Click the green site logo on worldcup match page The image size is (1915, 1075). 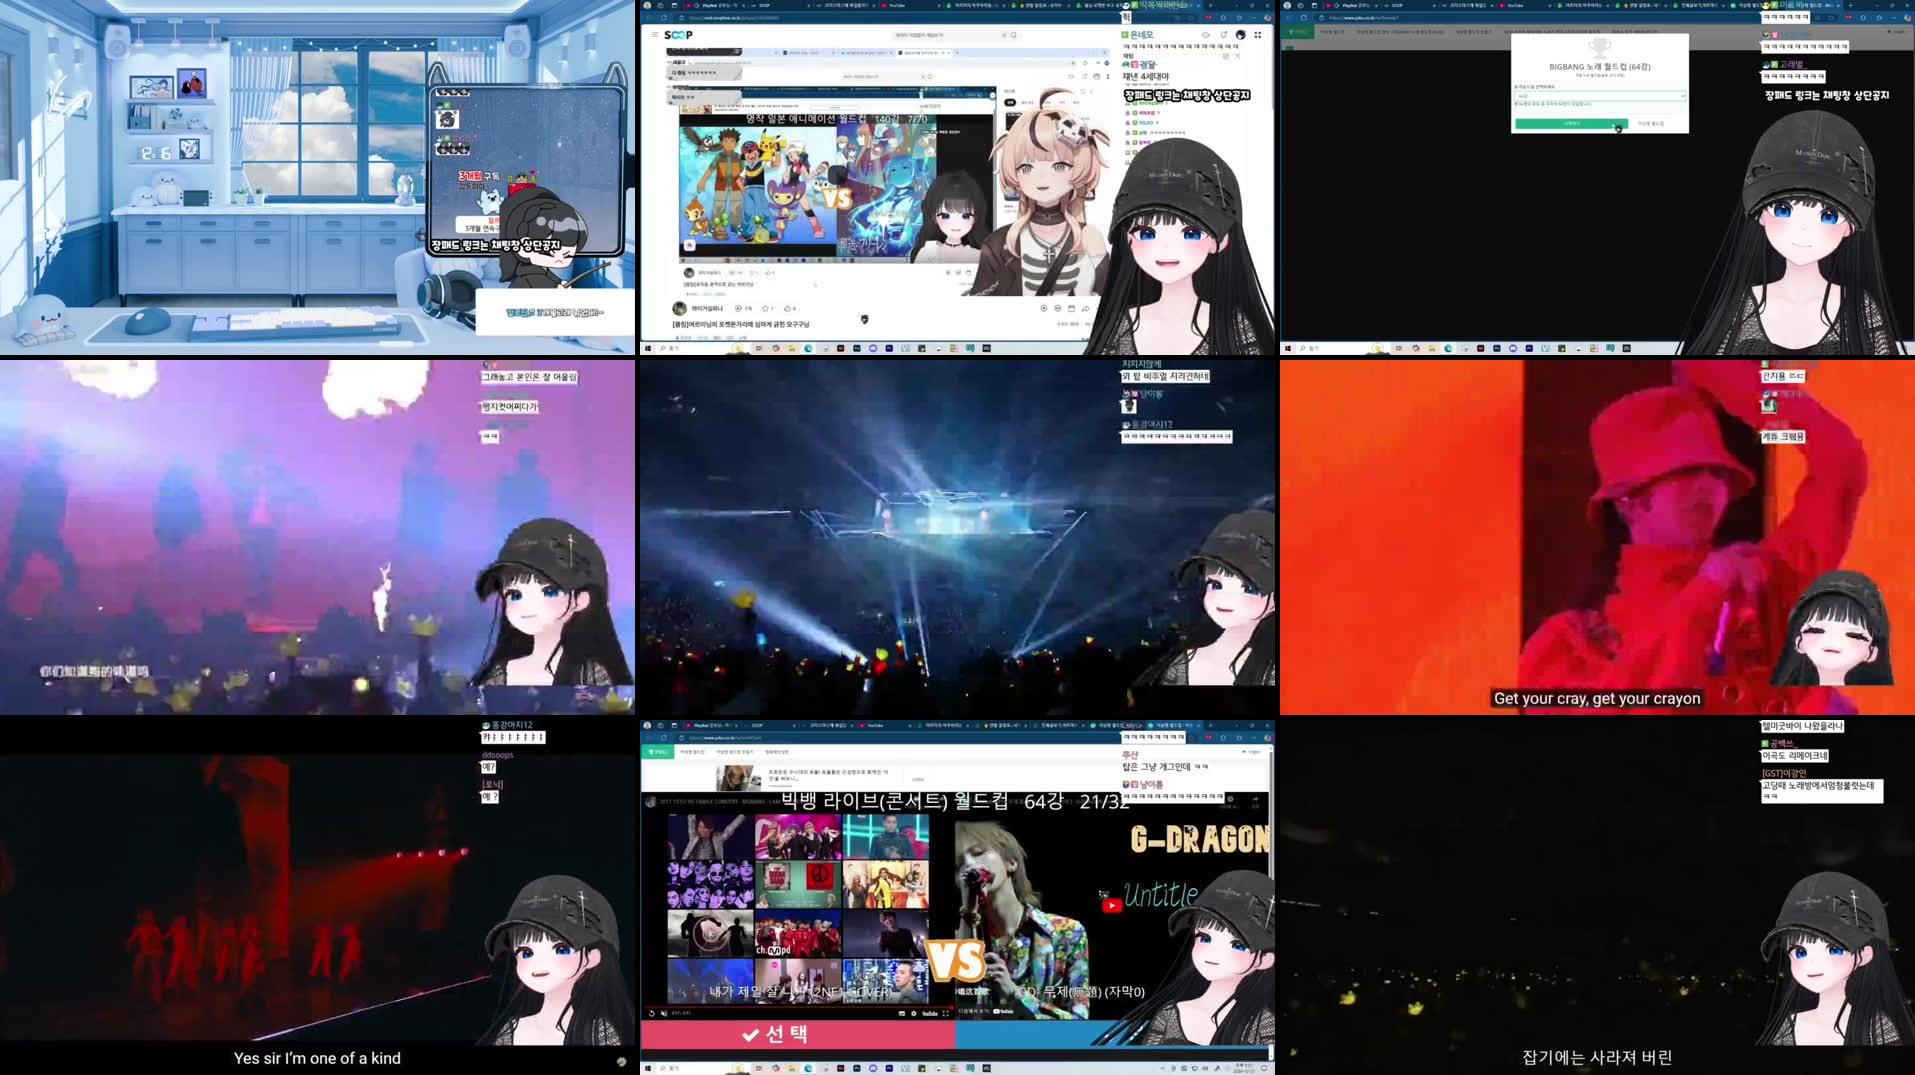pos(656,751)
